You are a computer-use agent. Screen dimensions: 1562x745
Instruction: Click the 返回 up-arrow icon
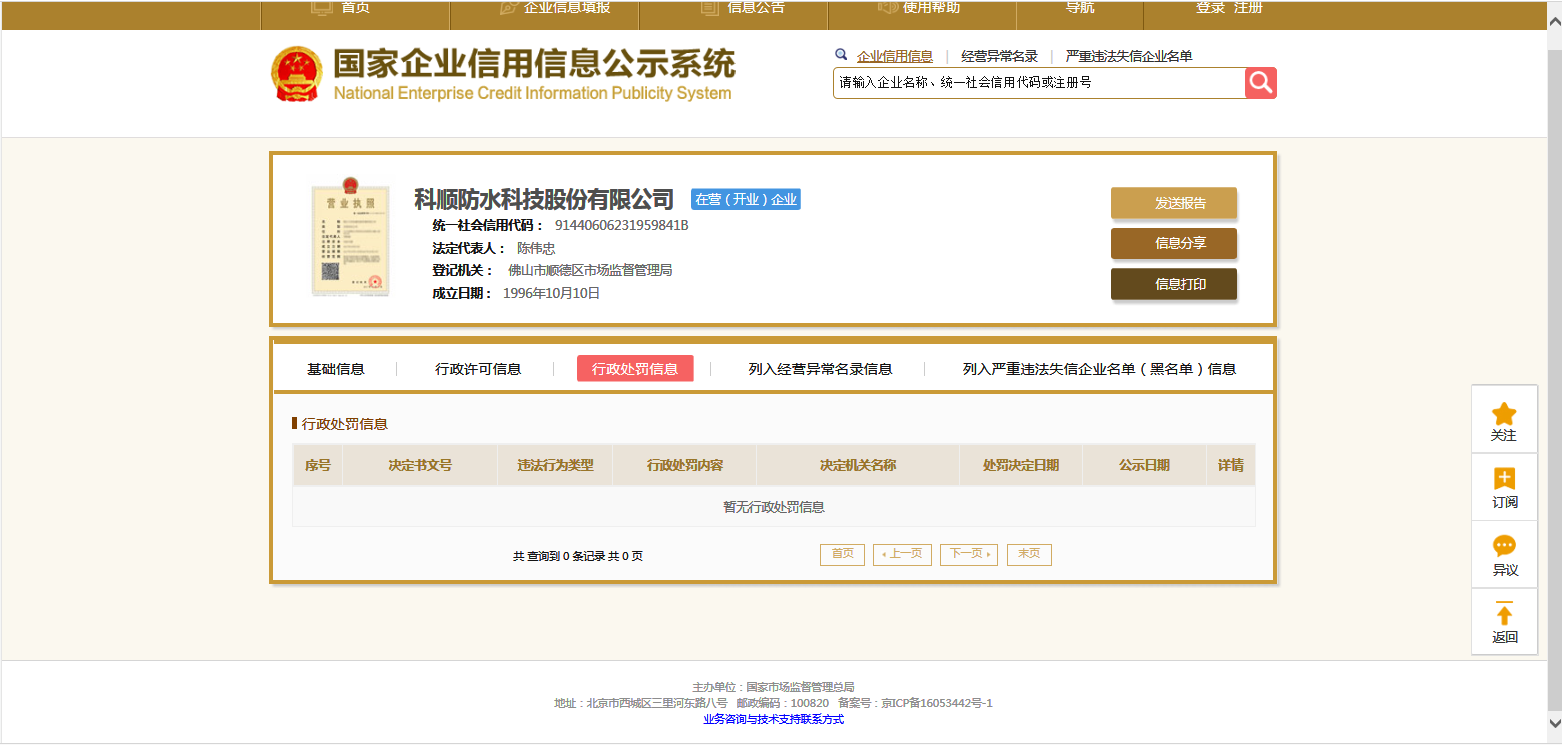[1504, 613]
